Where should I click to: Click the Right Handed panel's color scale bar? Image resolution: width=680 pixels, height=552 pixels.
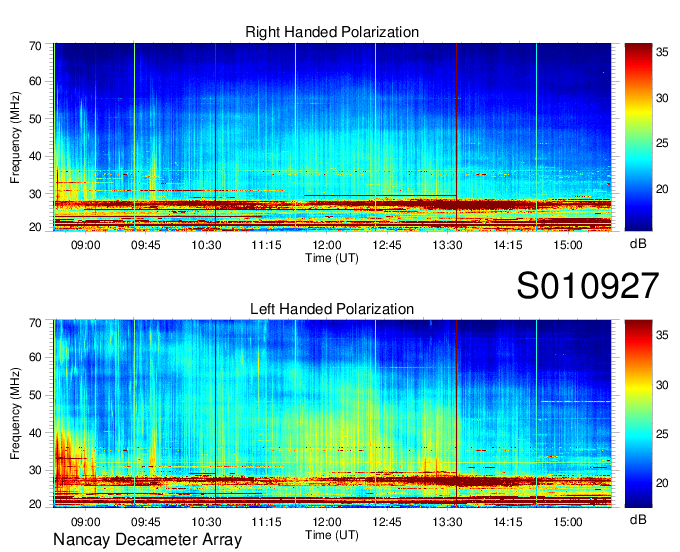(x=638, y=137)
